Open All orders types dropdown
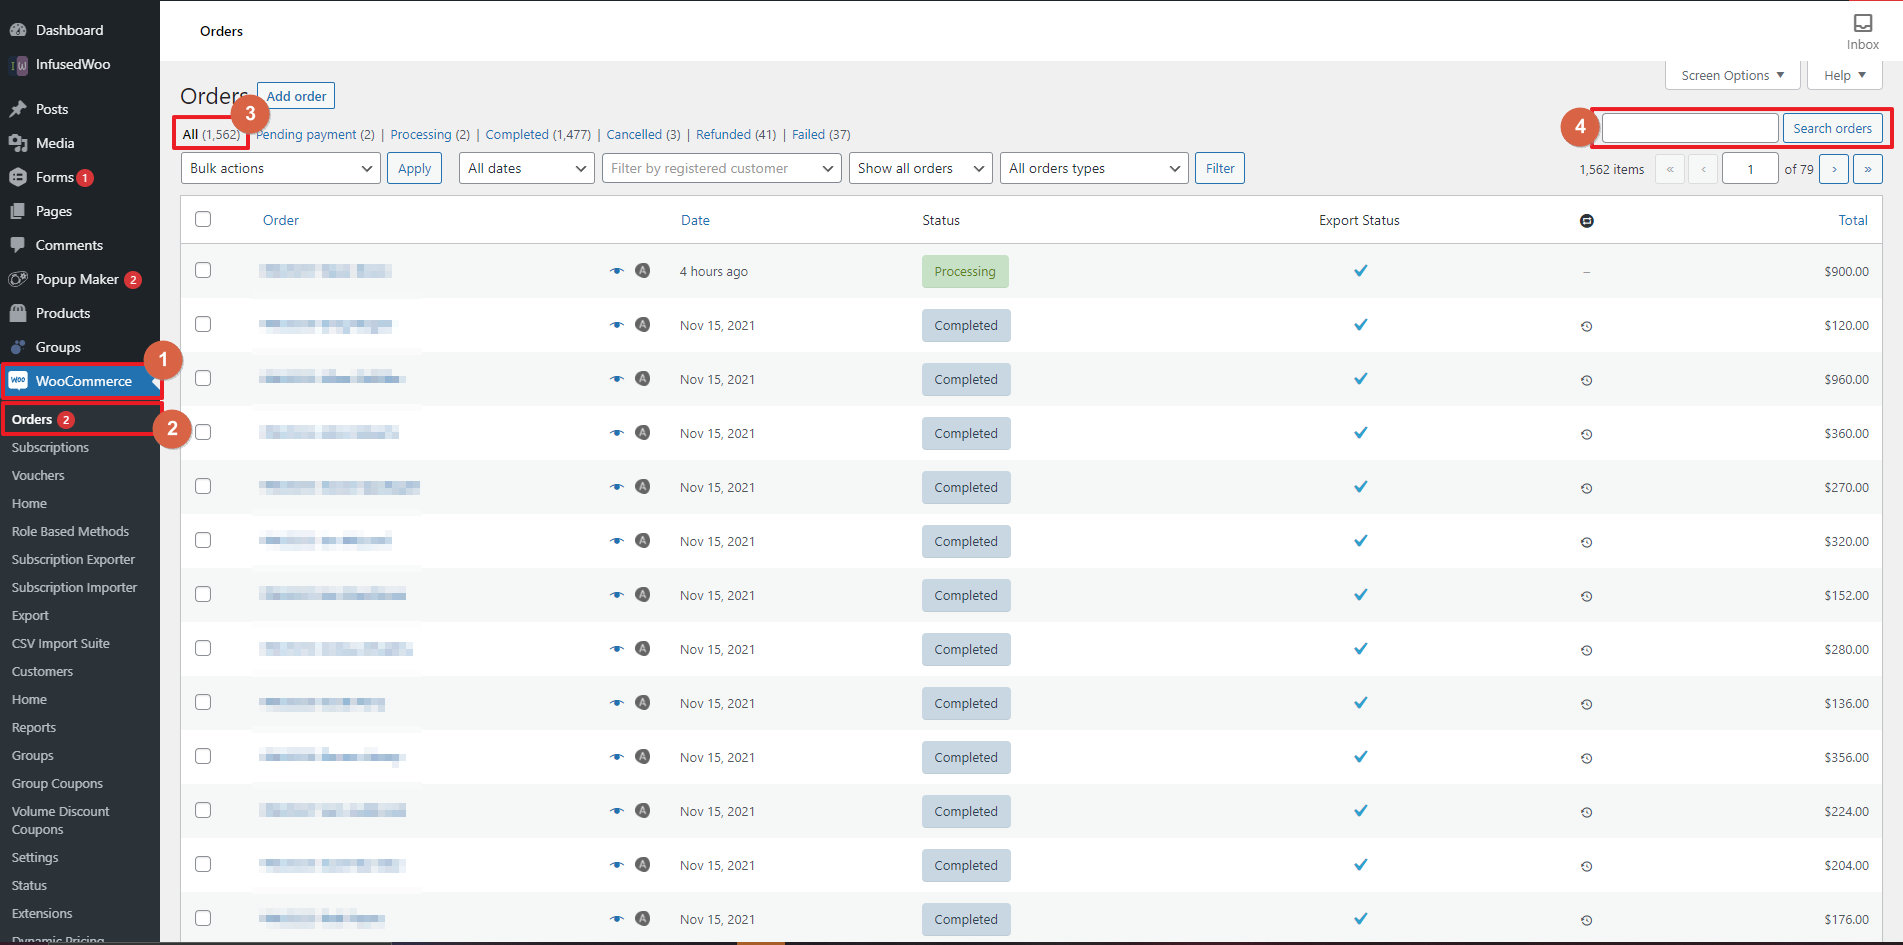Screen dimensions: 1903x945 1094,168
